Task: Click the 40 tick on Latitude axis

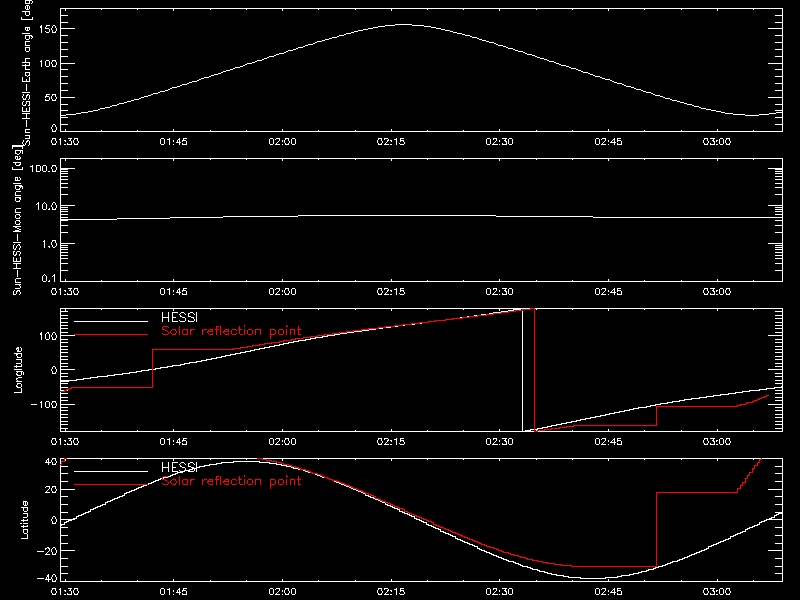Action: [51, 461]
